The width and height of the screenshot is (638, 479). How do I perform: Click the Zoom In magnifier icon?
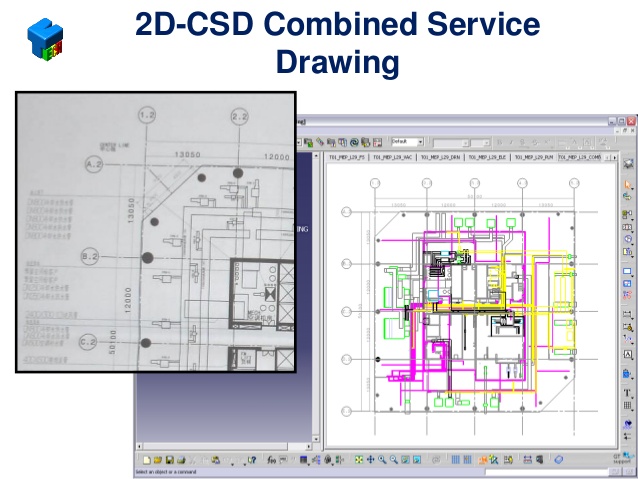[382, 459]
